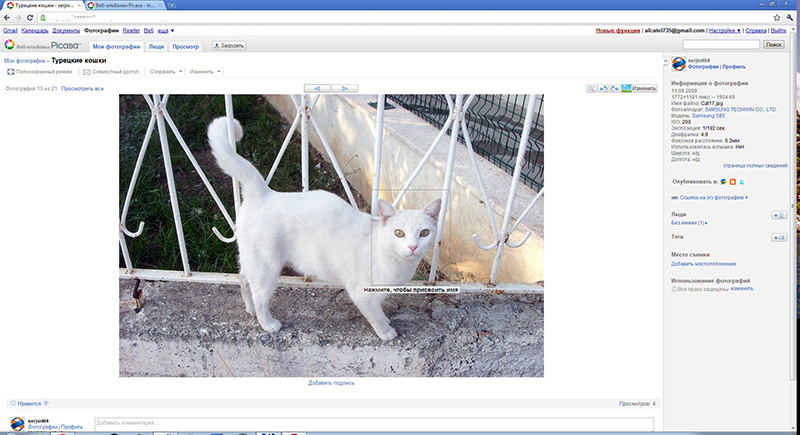
Task: Rotate the photo clockwise
Action: coord(614,88)
